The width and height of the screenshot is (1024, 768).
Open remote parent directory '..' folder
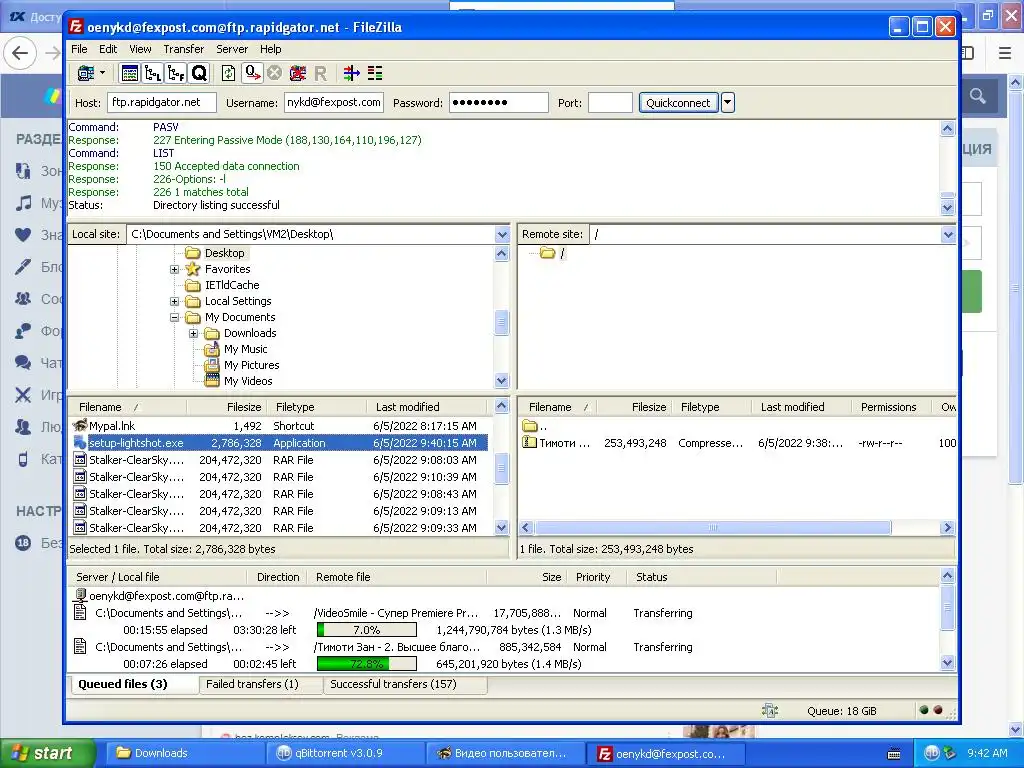click(535, 426)
